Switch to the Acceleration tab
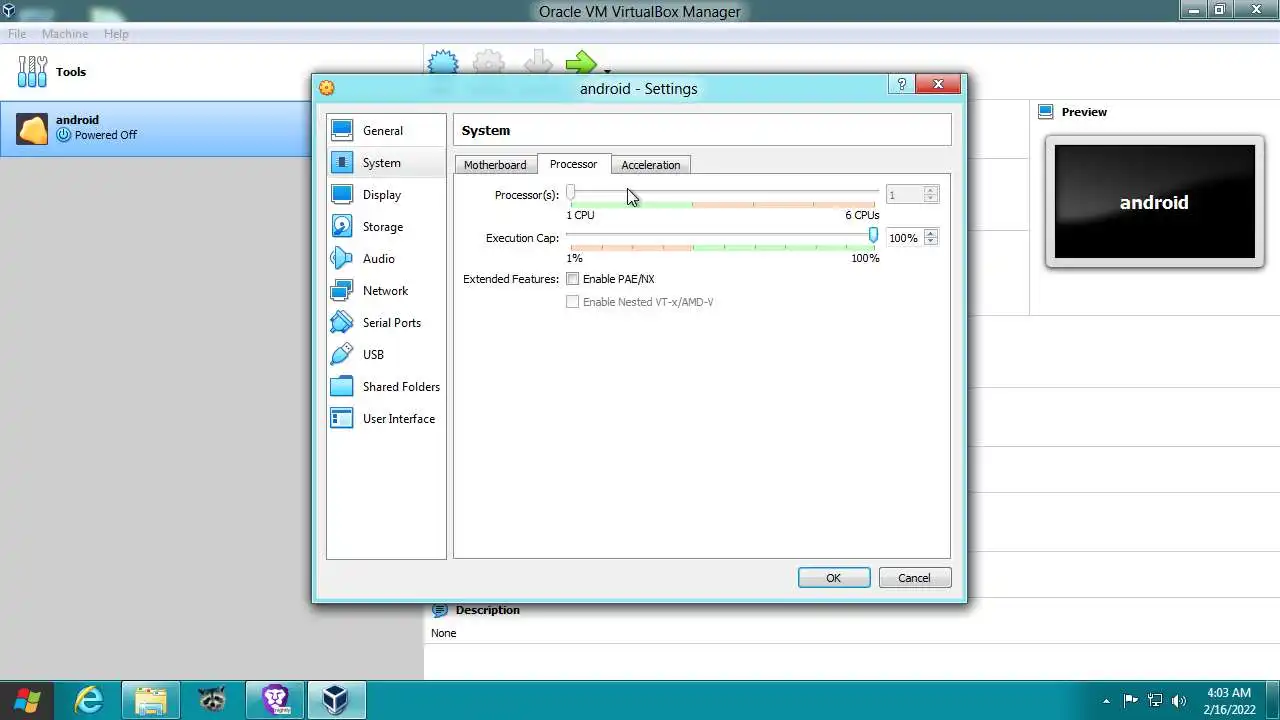The width and height of the screenshot is (1280, 720). [x=650, y=165]
